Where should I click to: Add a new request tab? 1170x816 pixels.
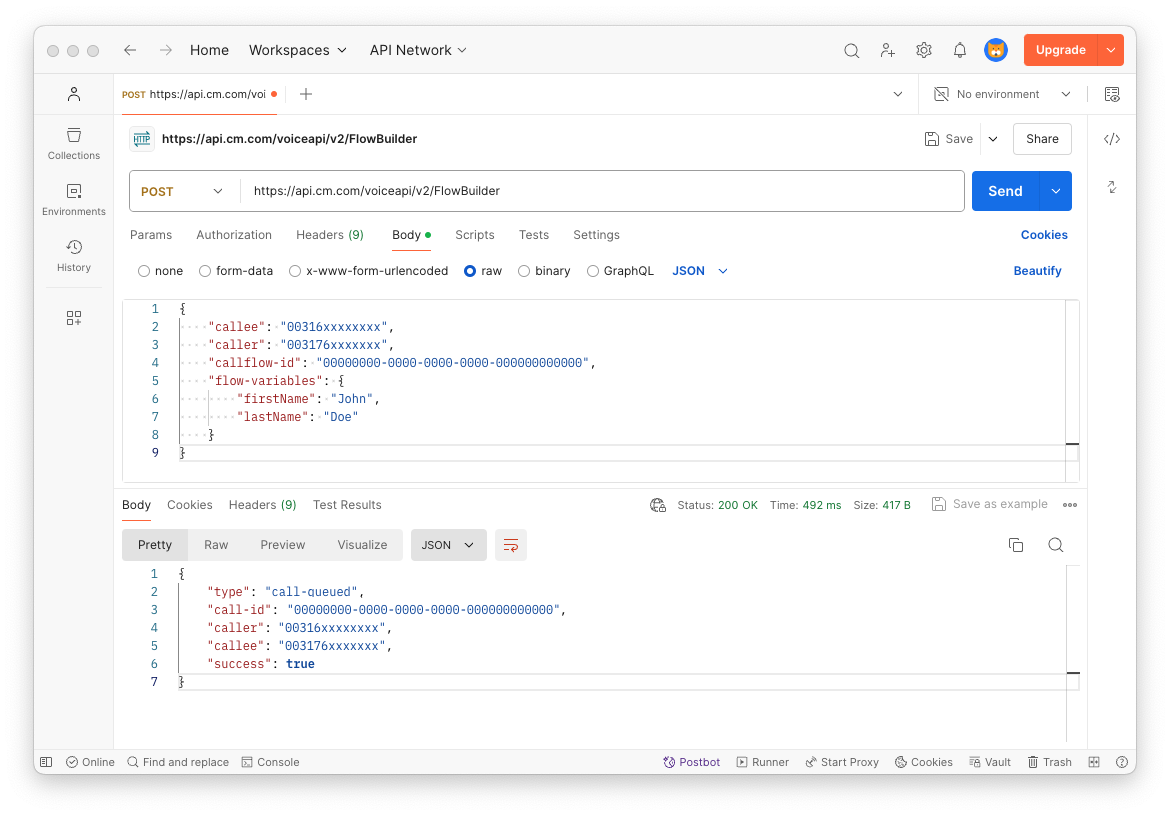[x=306, y=94]
